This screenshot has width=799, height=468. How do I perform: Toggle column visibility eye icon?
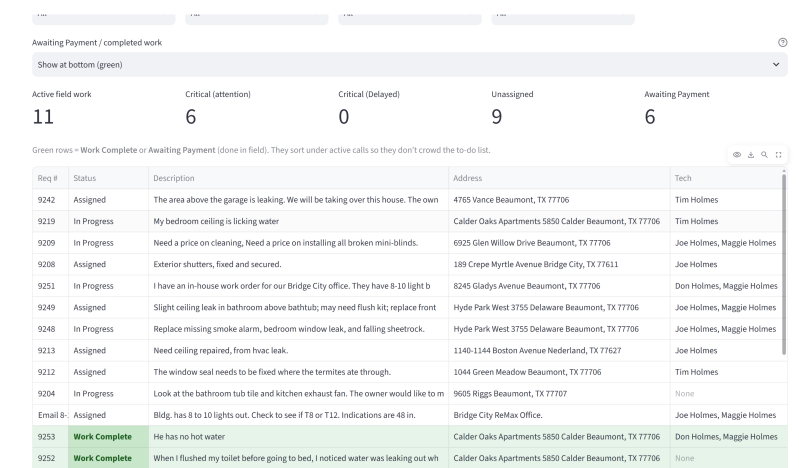737,154
